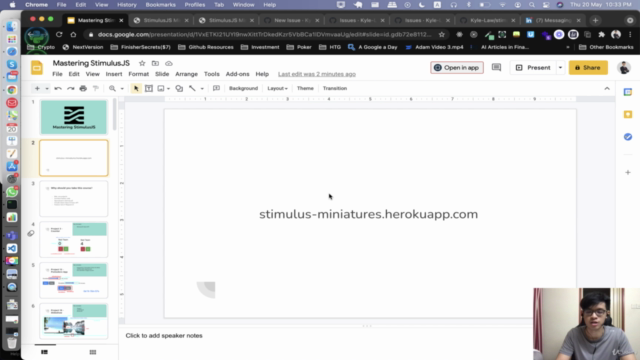Undo the last action
The height and width of the screenshot is (360, 640).
pyautogui.click(x=58, y=88)
